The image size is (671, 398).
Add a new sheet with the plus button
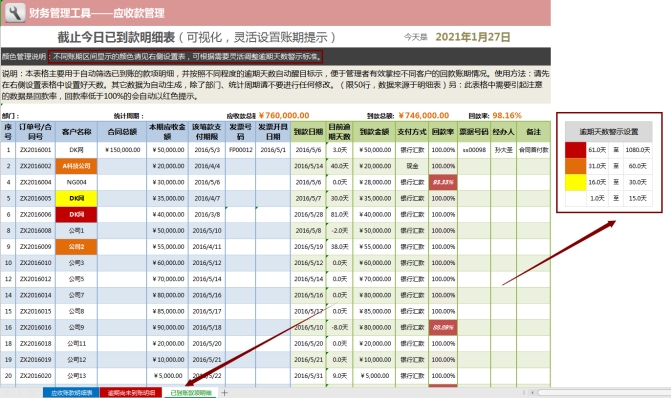(224, 392)
